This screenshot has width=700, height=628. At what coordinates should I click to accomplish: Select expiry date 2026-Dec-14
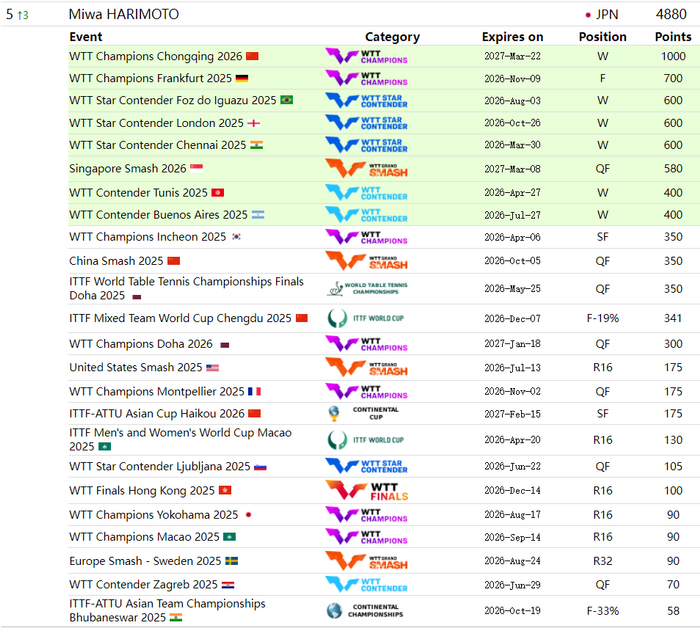tap(512, 491)
